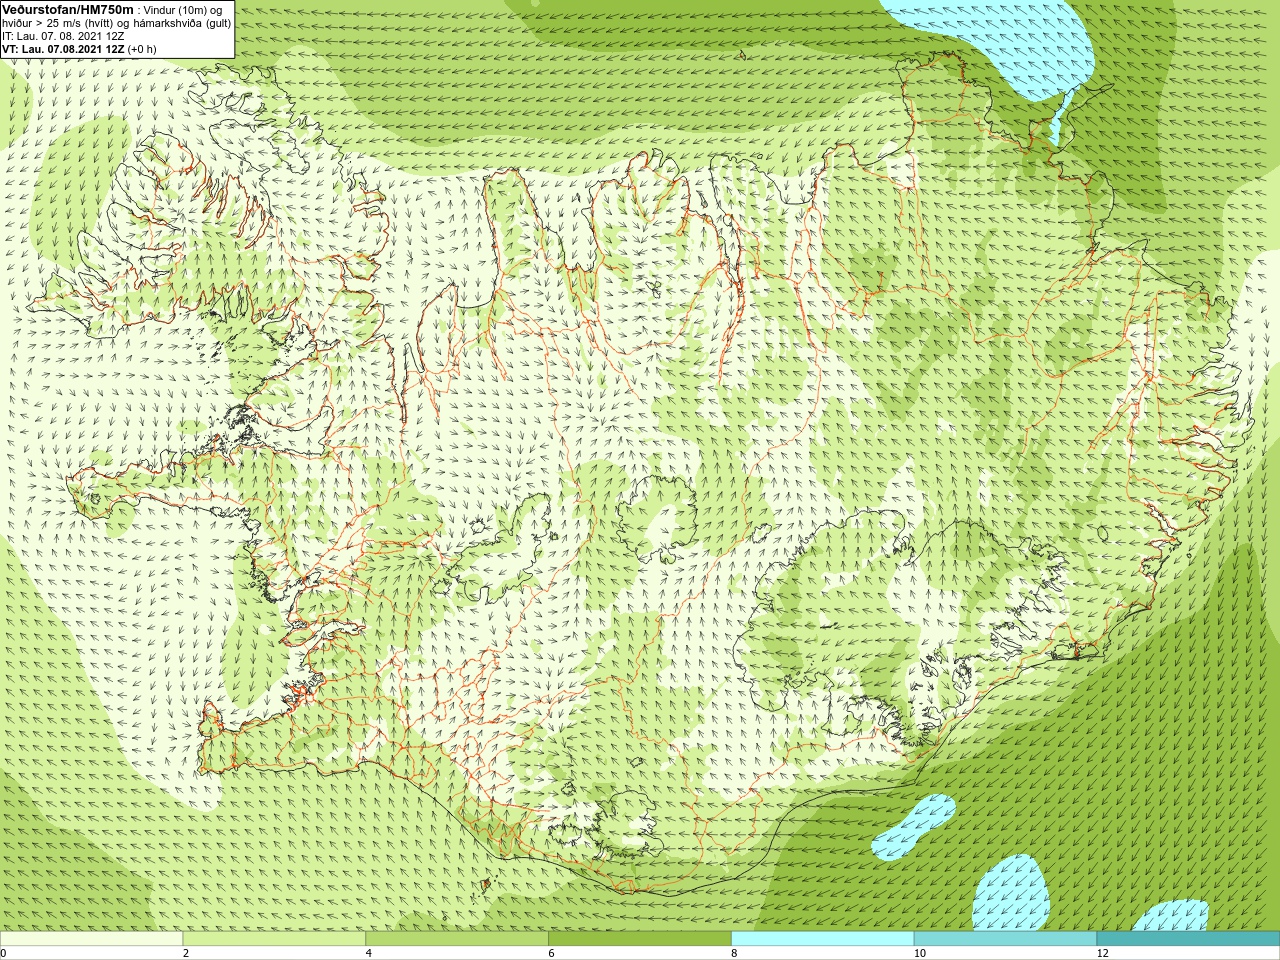Click the 'IT: Lau. 07. 08. 2021 12Z' line
1280x960 pixels.
63,36
